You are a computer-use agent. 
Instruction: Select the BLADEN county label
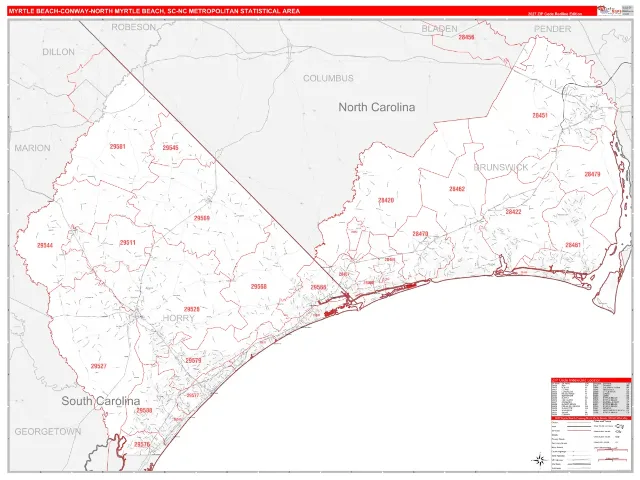tap(439, 29)
